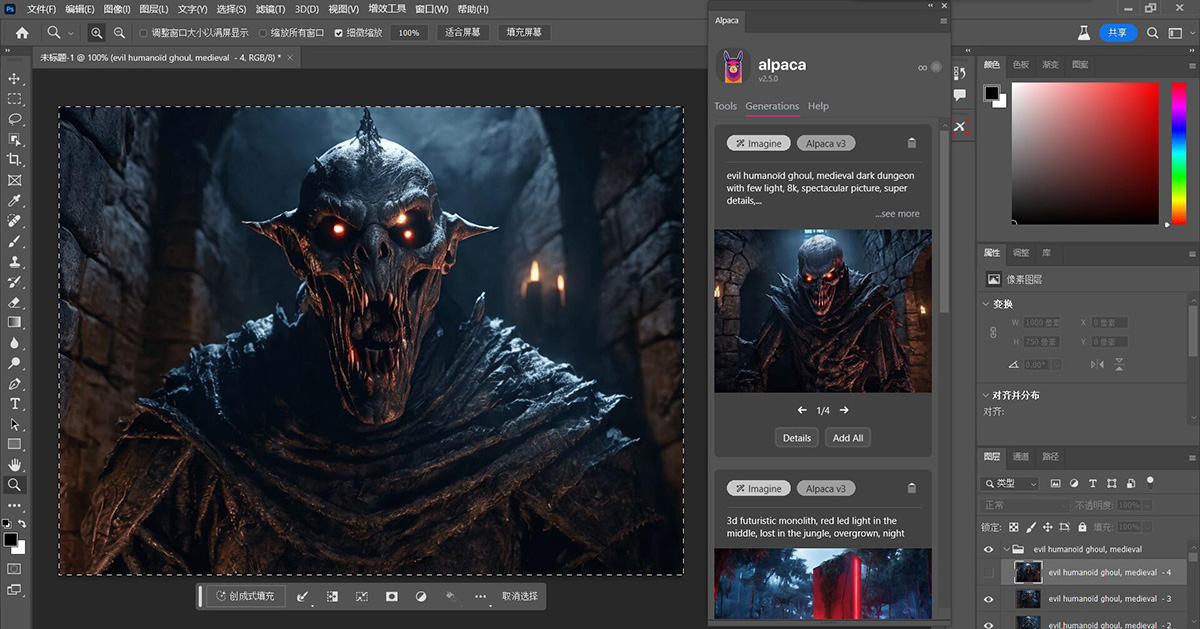
Task: Switch to the 通道 (Channels) tab
Action: (1022, 457)
